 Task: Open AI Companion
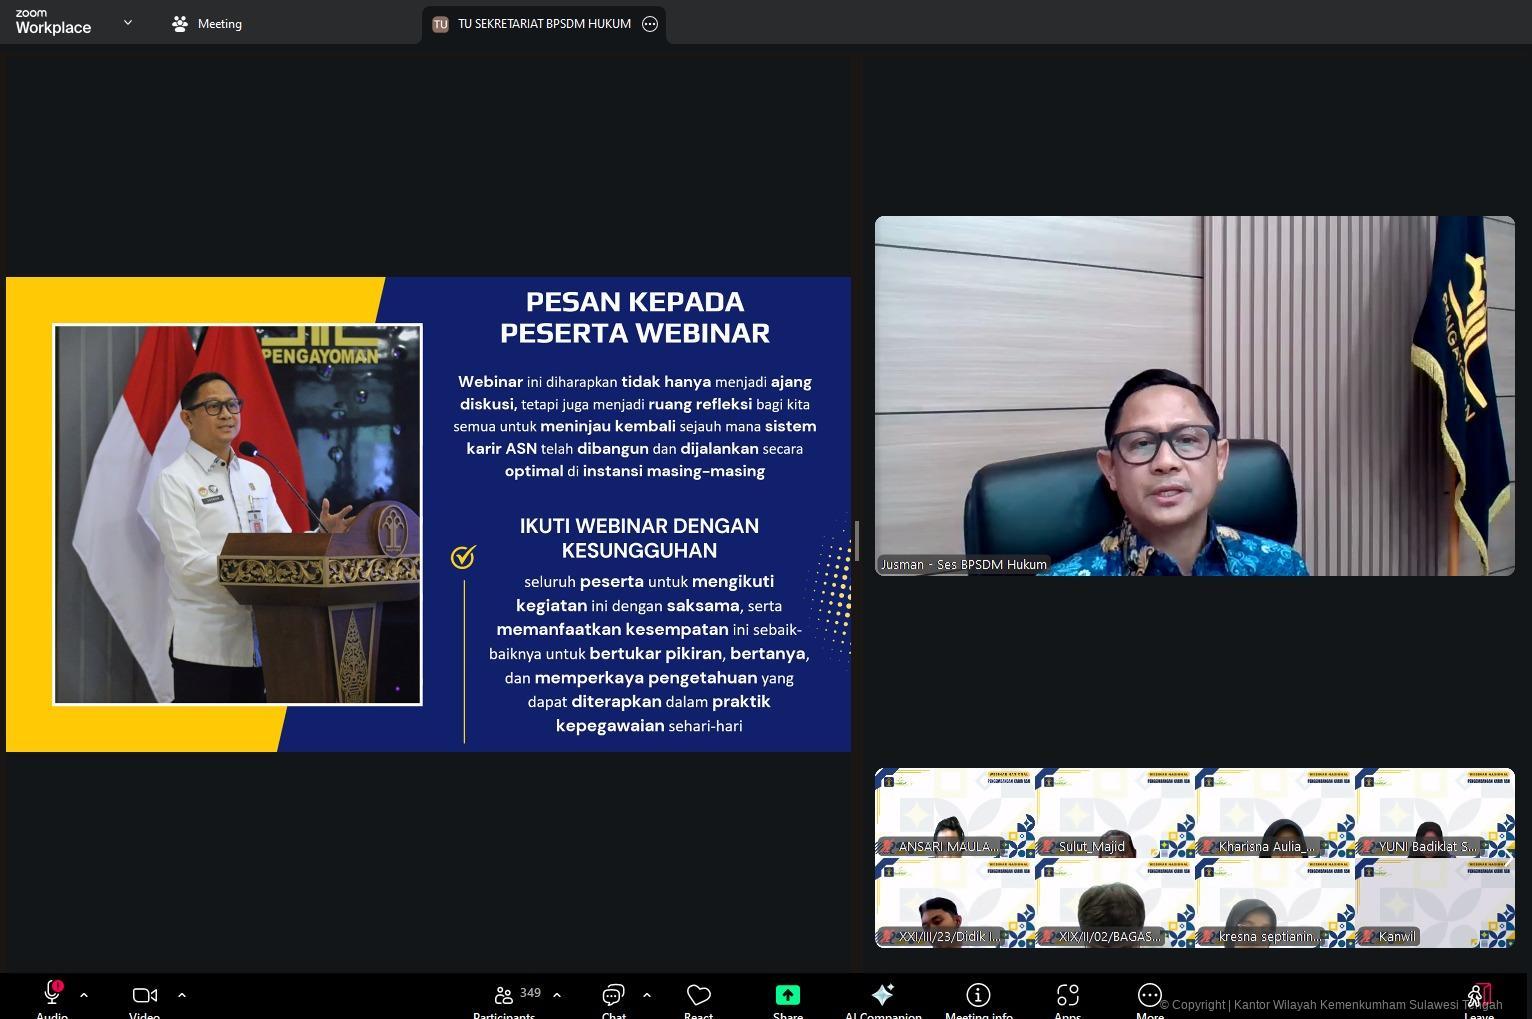pyautogui.click(x=882, y=995)
